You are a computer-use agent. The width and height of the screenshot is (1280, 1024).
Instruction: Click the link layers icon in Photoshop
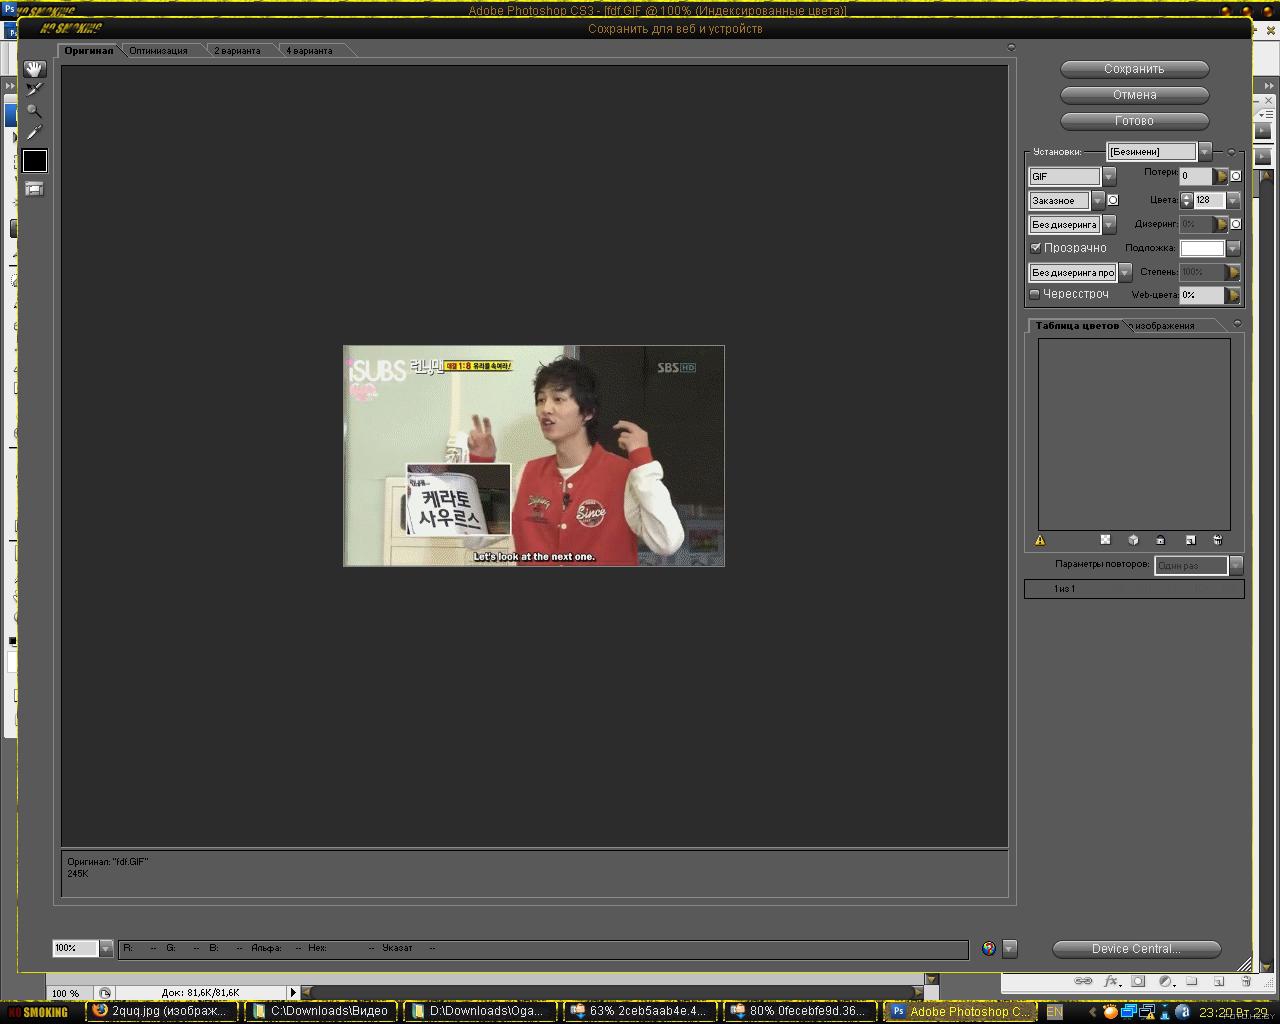click(1083, 981)
